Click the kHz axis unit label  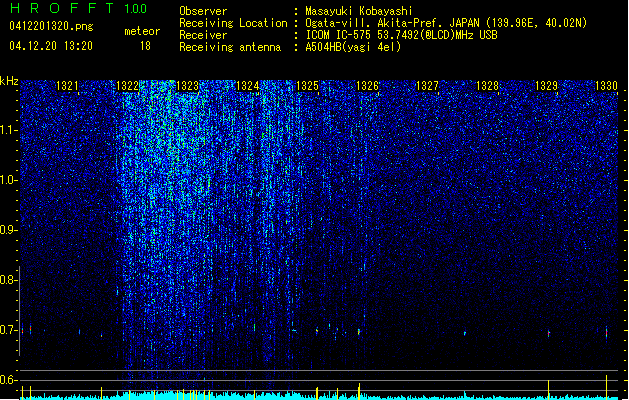(x=9, y=81)
